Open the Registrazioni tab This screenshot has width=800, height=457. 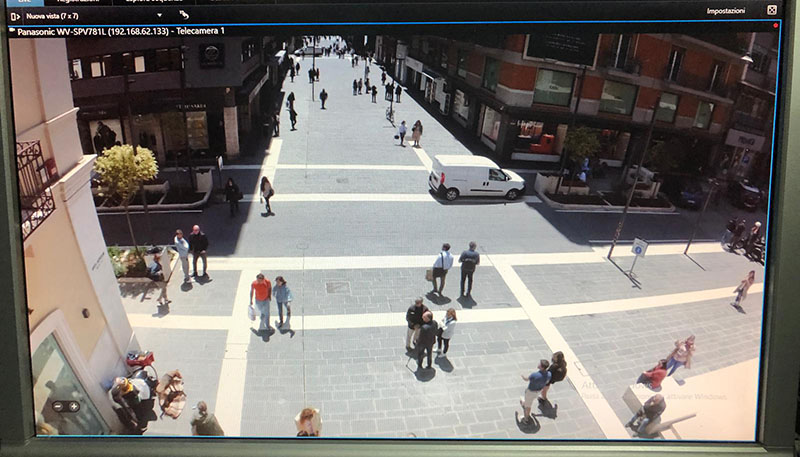pos(78,2)
